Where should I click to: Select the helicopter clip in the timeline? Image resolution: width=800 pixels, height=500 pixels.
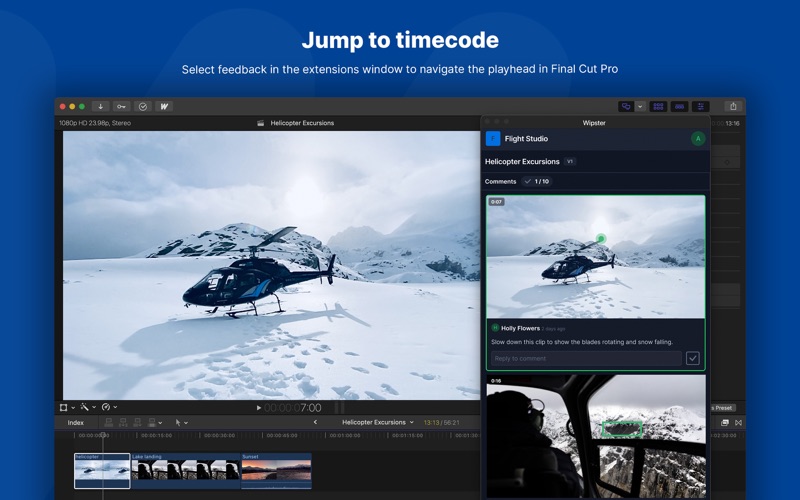pos(102,471)
